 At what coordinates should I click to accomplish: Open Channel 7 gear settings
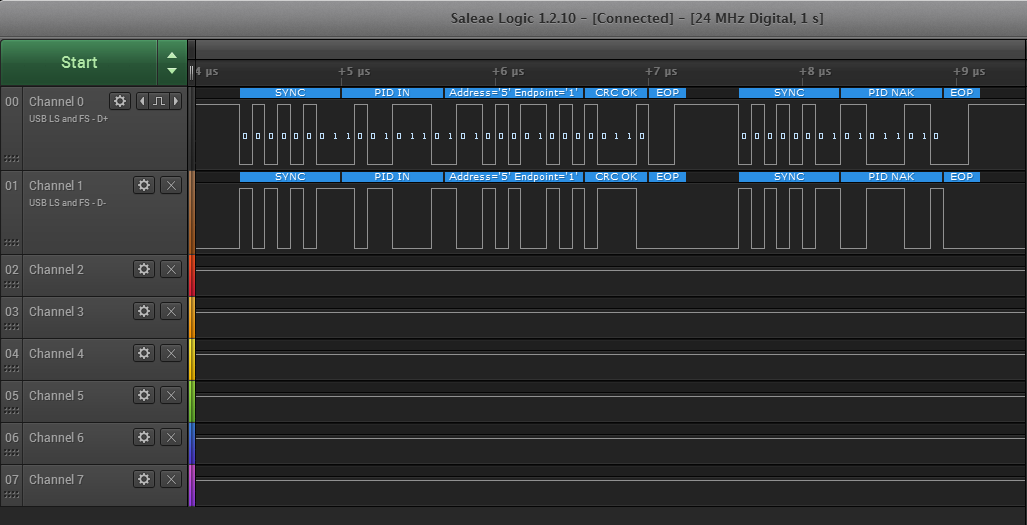[144, 479]
